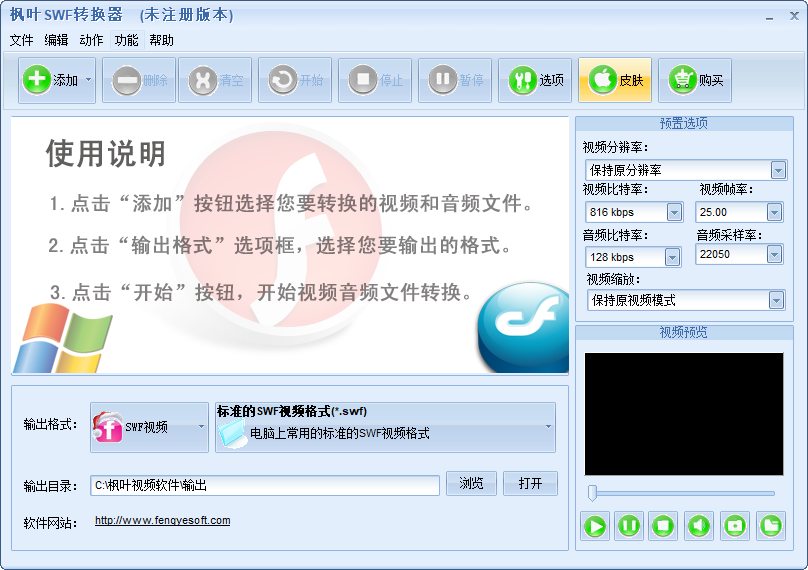
Task: Click the Buy (购买) shopping cart button
Action: pyautogui.click(x=695, y=80)
